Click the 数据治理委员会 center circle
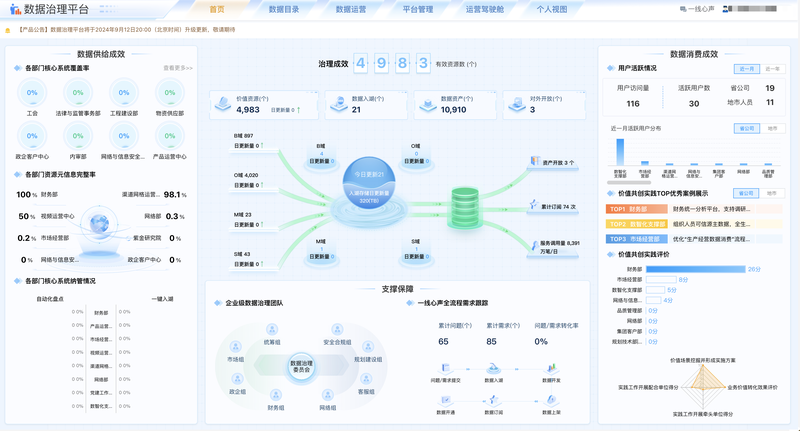This screenshot has width=800, height=431. pos(301,366)
